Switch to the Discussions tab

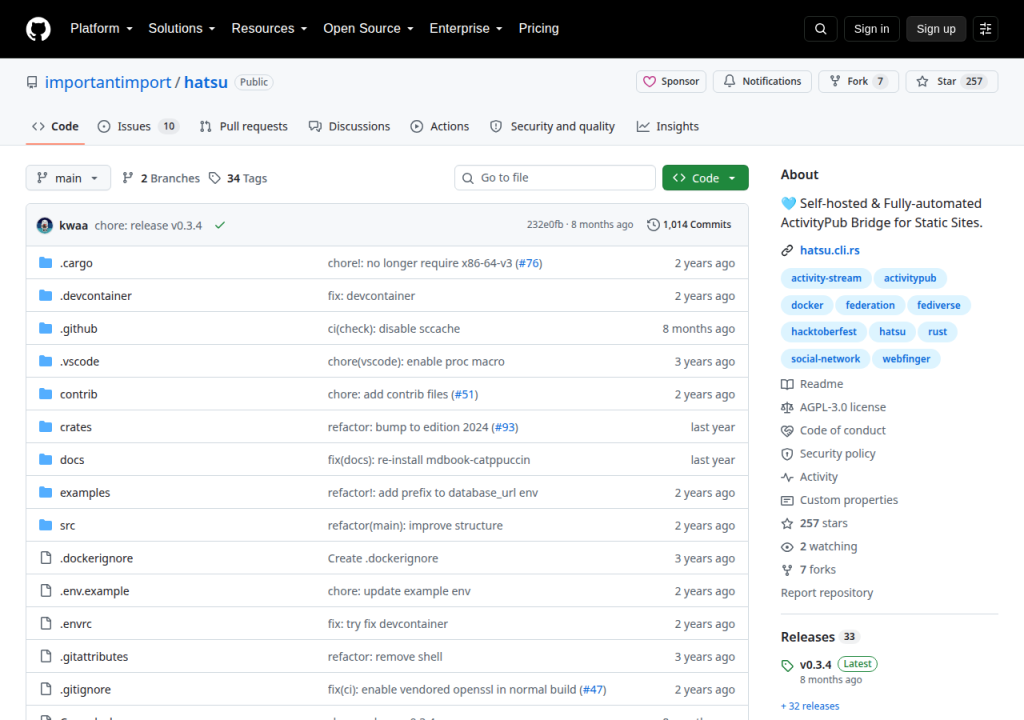point(349,126)
